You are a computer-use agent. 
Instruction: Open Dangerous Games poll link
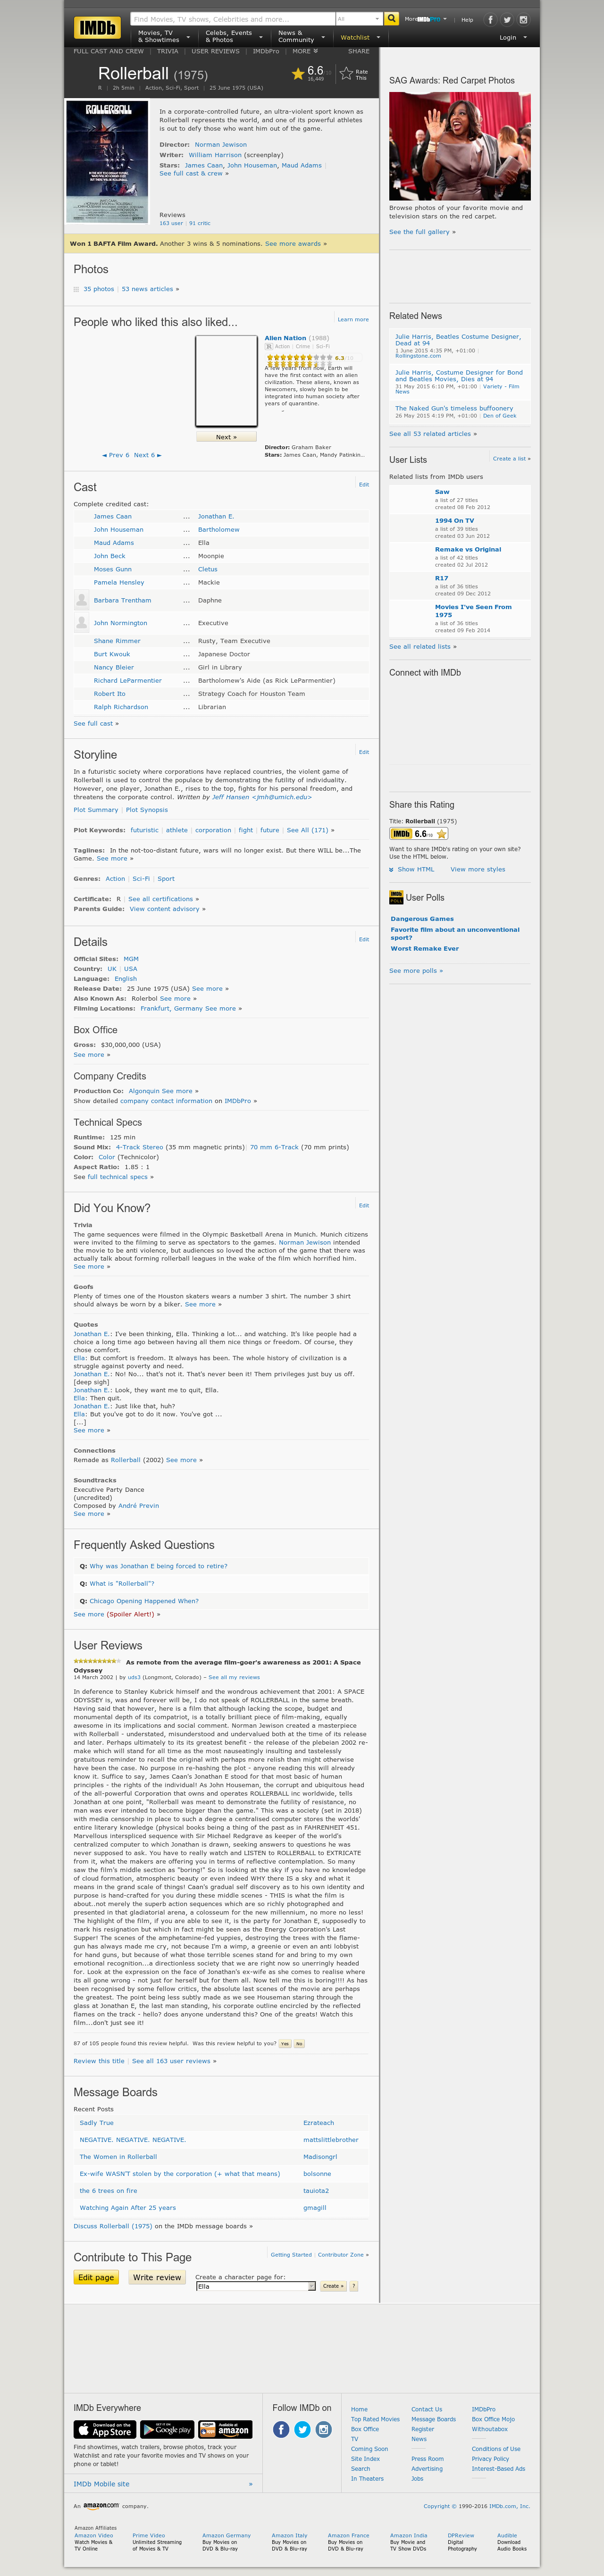point(422,918)
